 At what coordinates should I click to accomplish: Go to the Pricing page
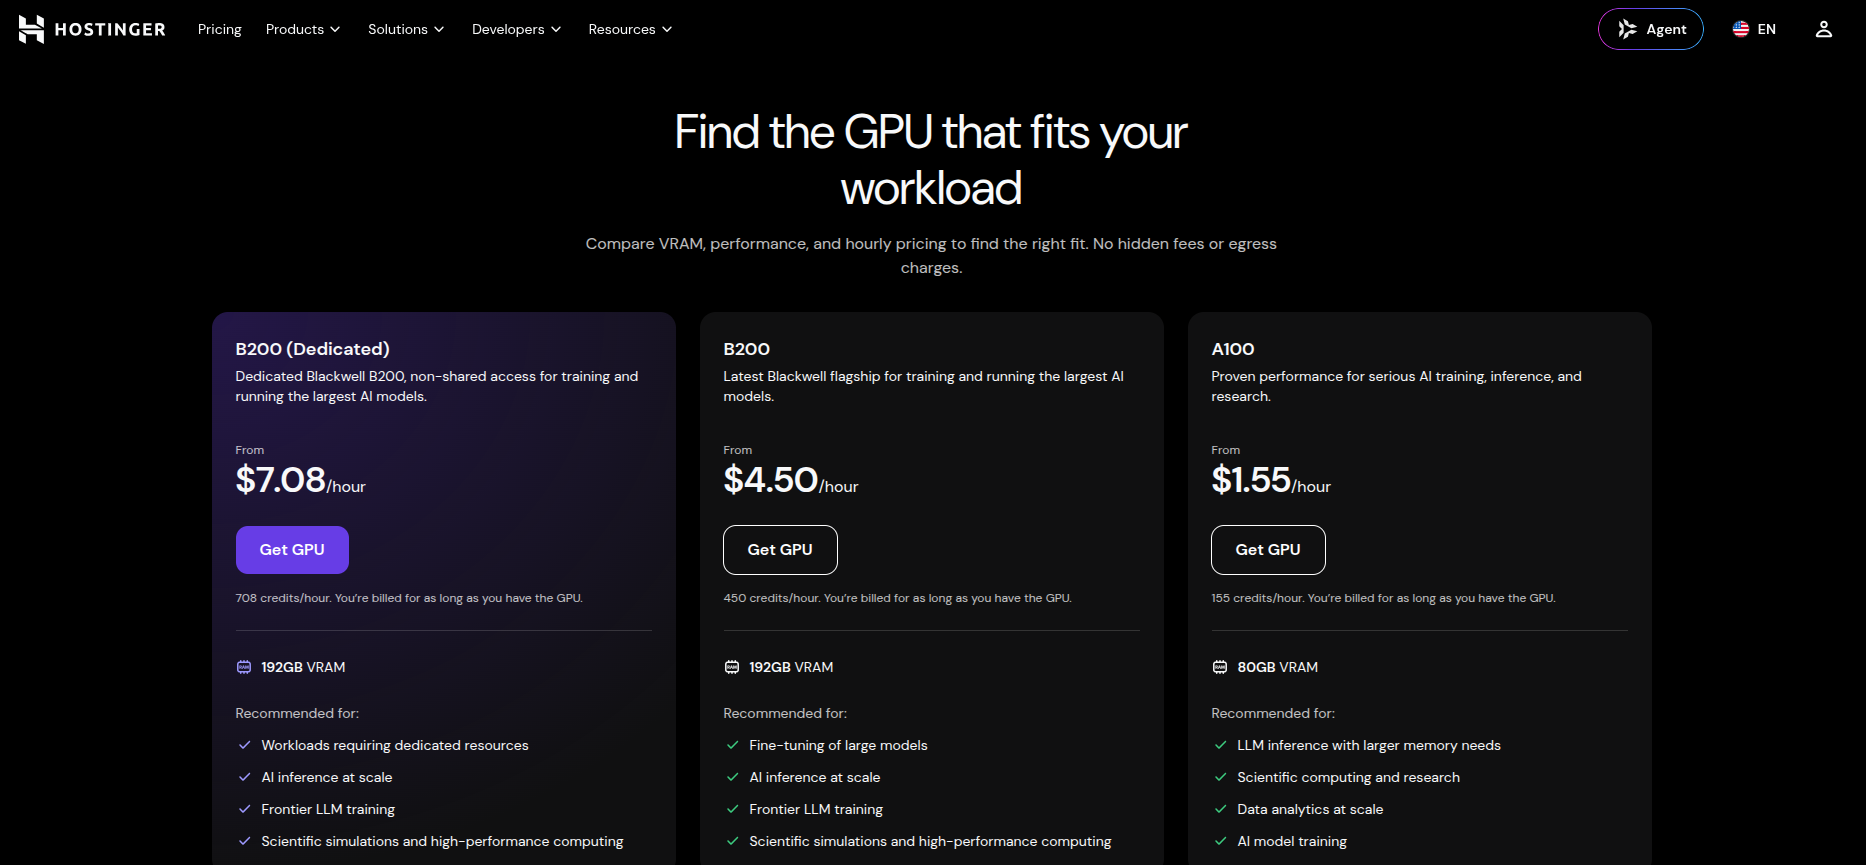(x=220, y=30)
